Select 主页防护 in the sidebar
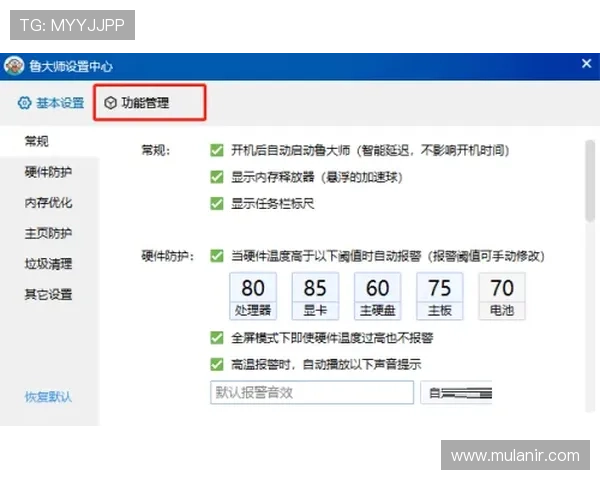The image size is (600, 480). tap(48, 233)
